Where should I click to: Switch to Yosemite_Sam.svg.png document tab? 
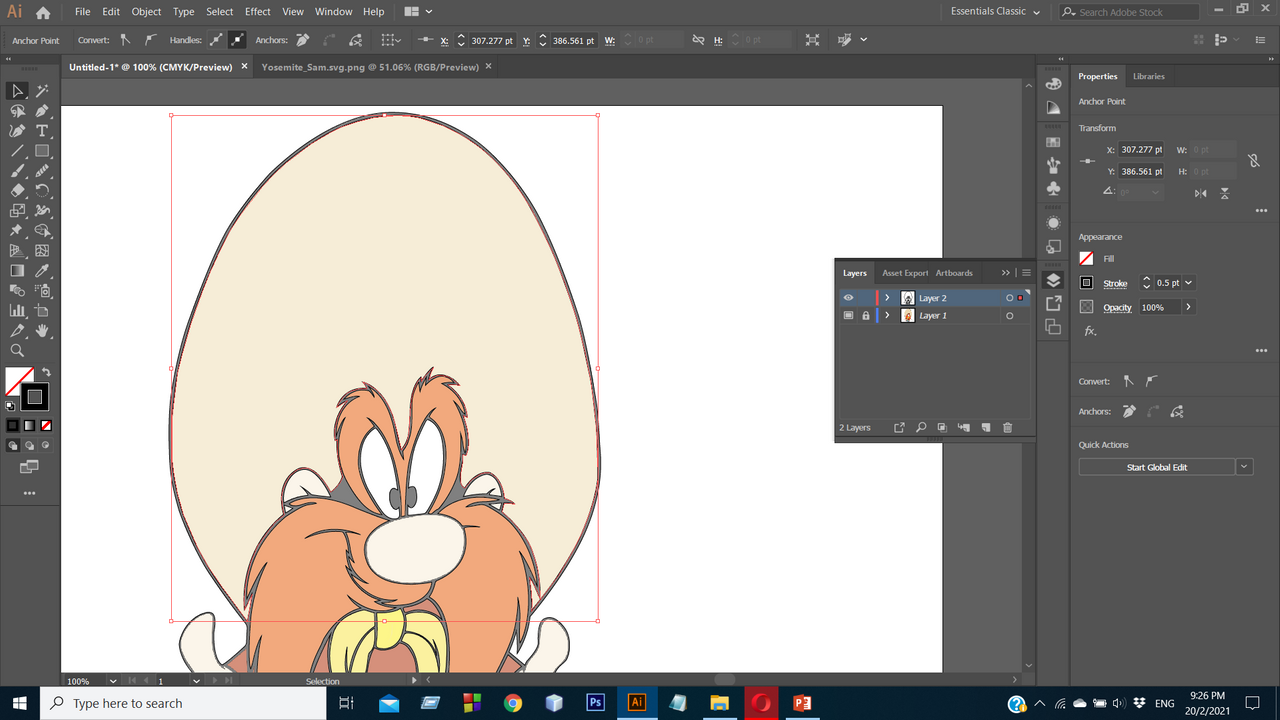(369, 67)
